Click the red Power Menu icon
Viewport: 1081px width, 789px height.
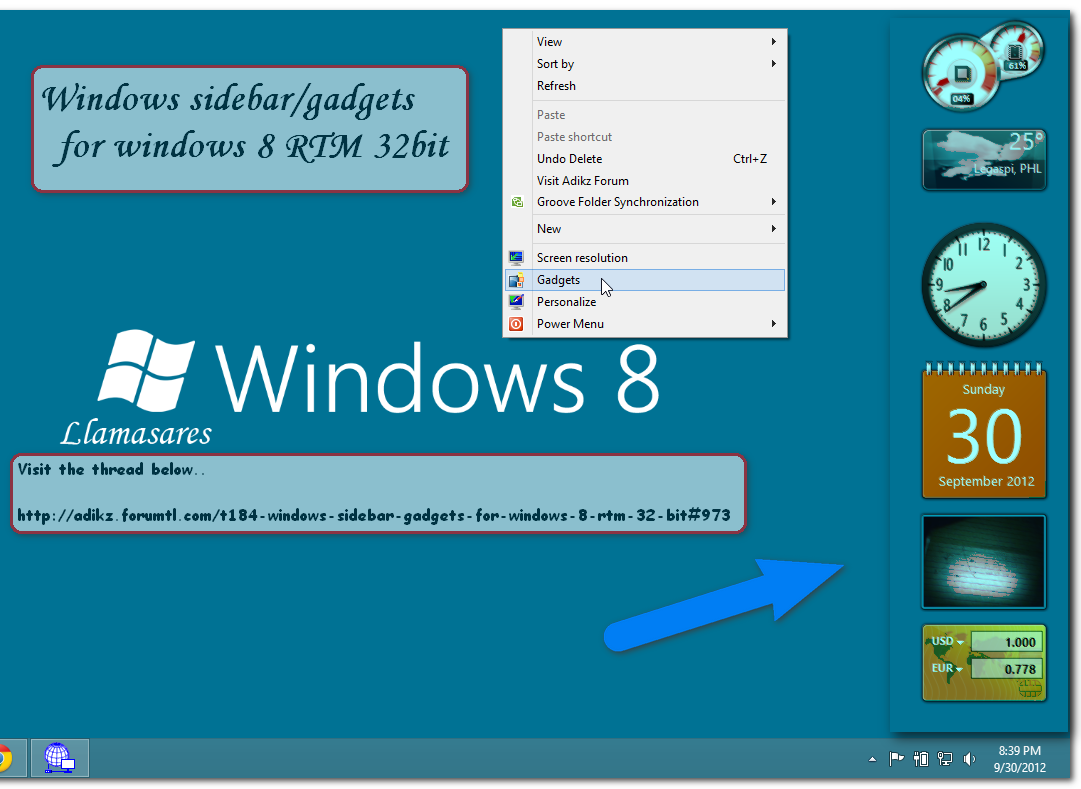click(x=516, y=323)
